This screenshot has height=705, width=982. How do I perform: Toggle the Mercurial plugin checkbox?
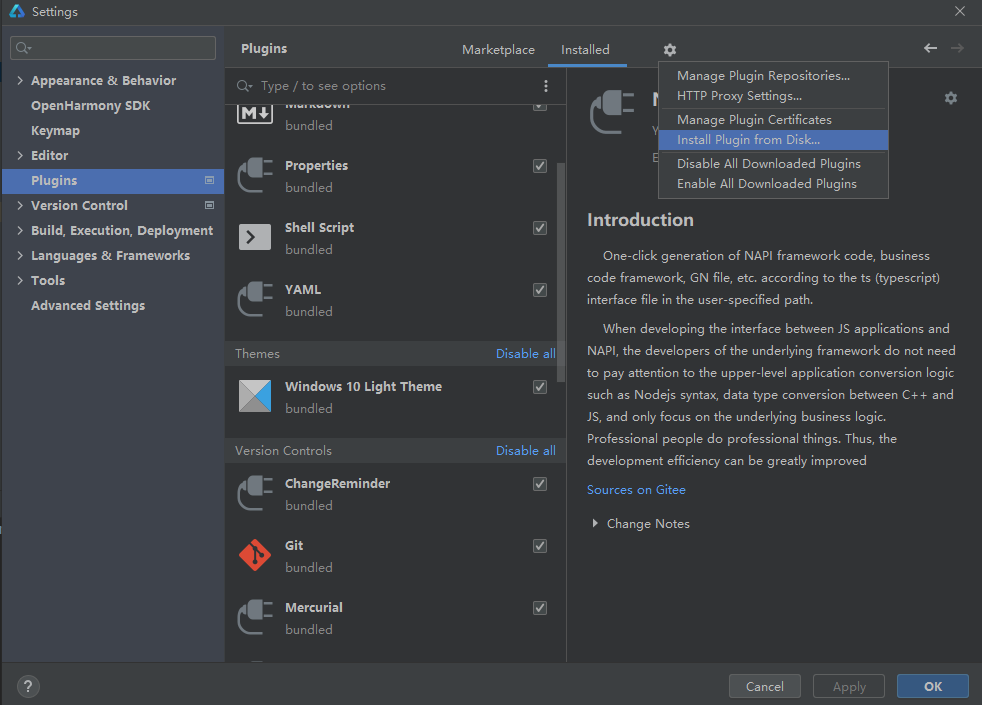coord(539,608)
